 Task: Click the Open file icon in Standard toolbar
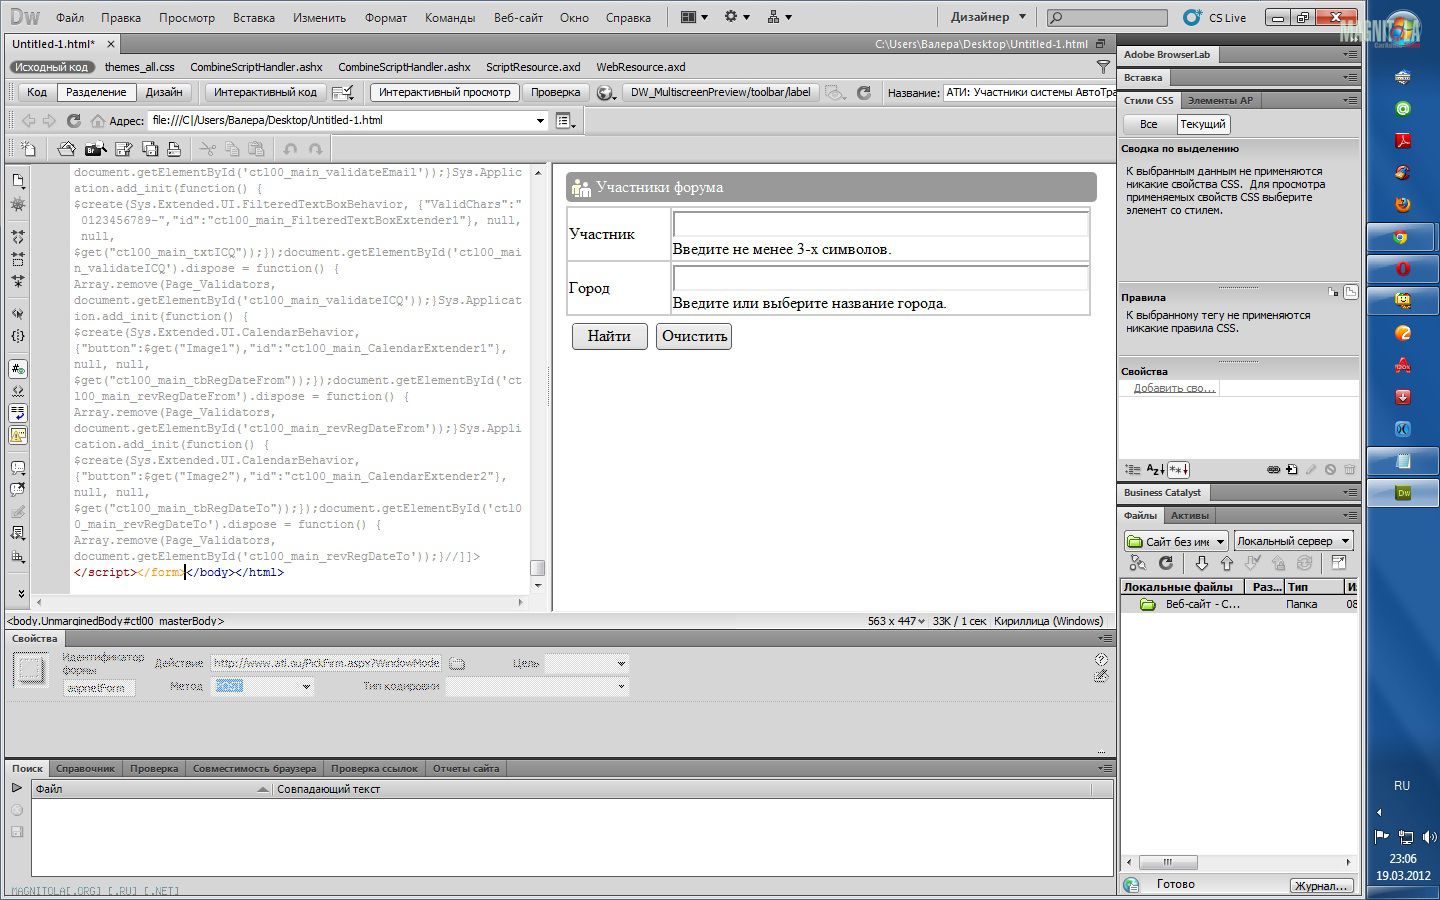click(66, 149)
